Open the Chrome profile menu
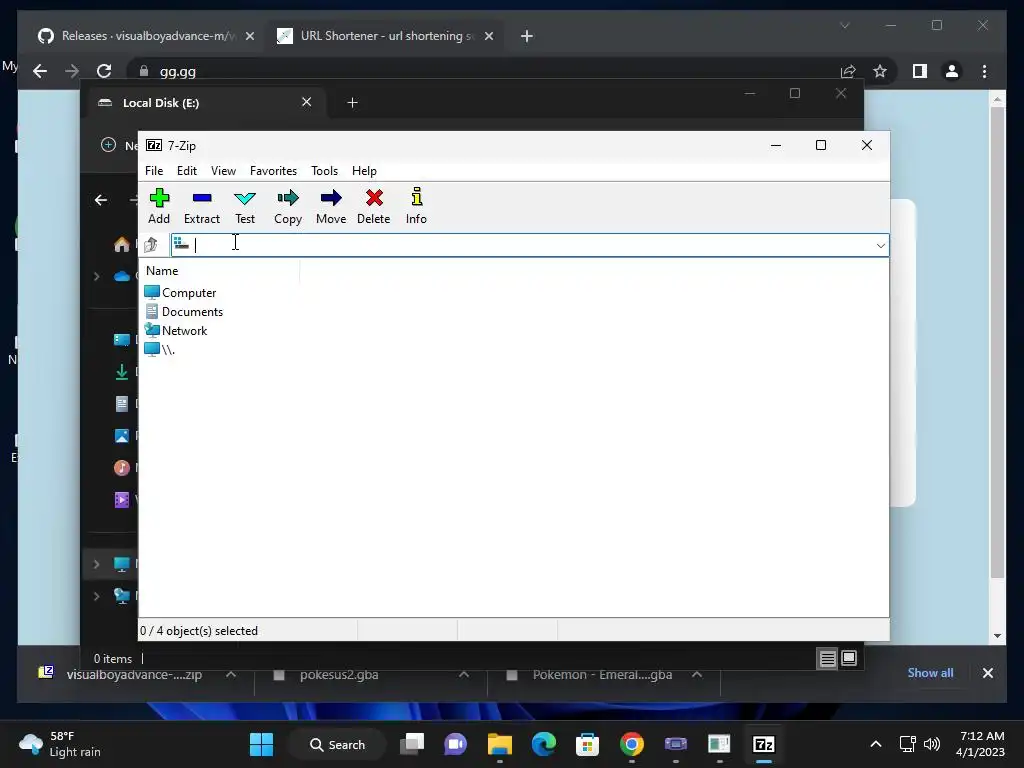 (x=952, y=71)
